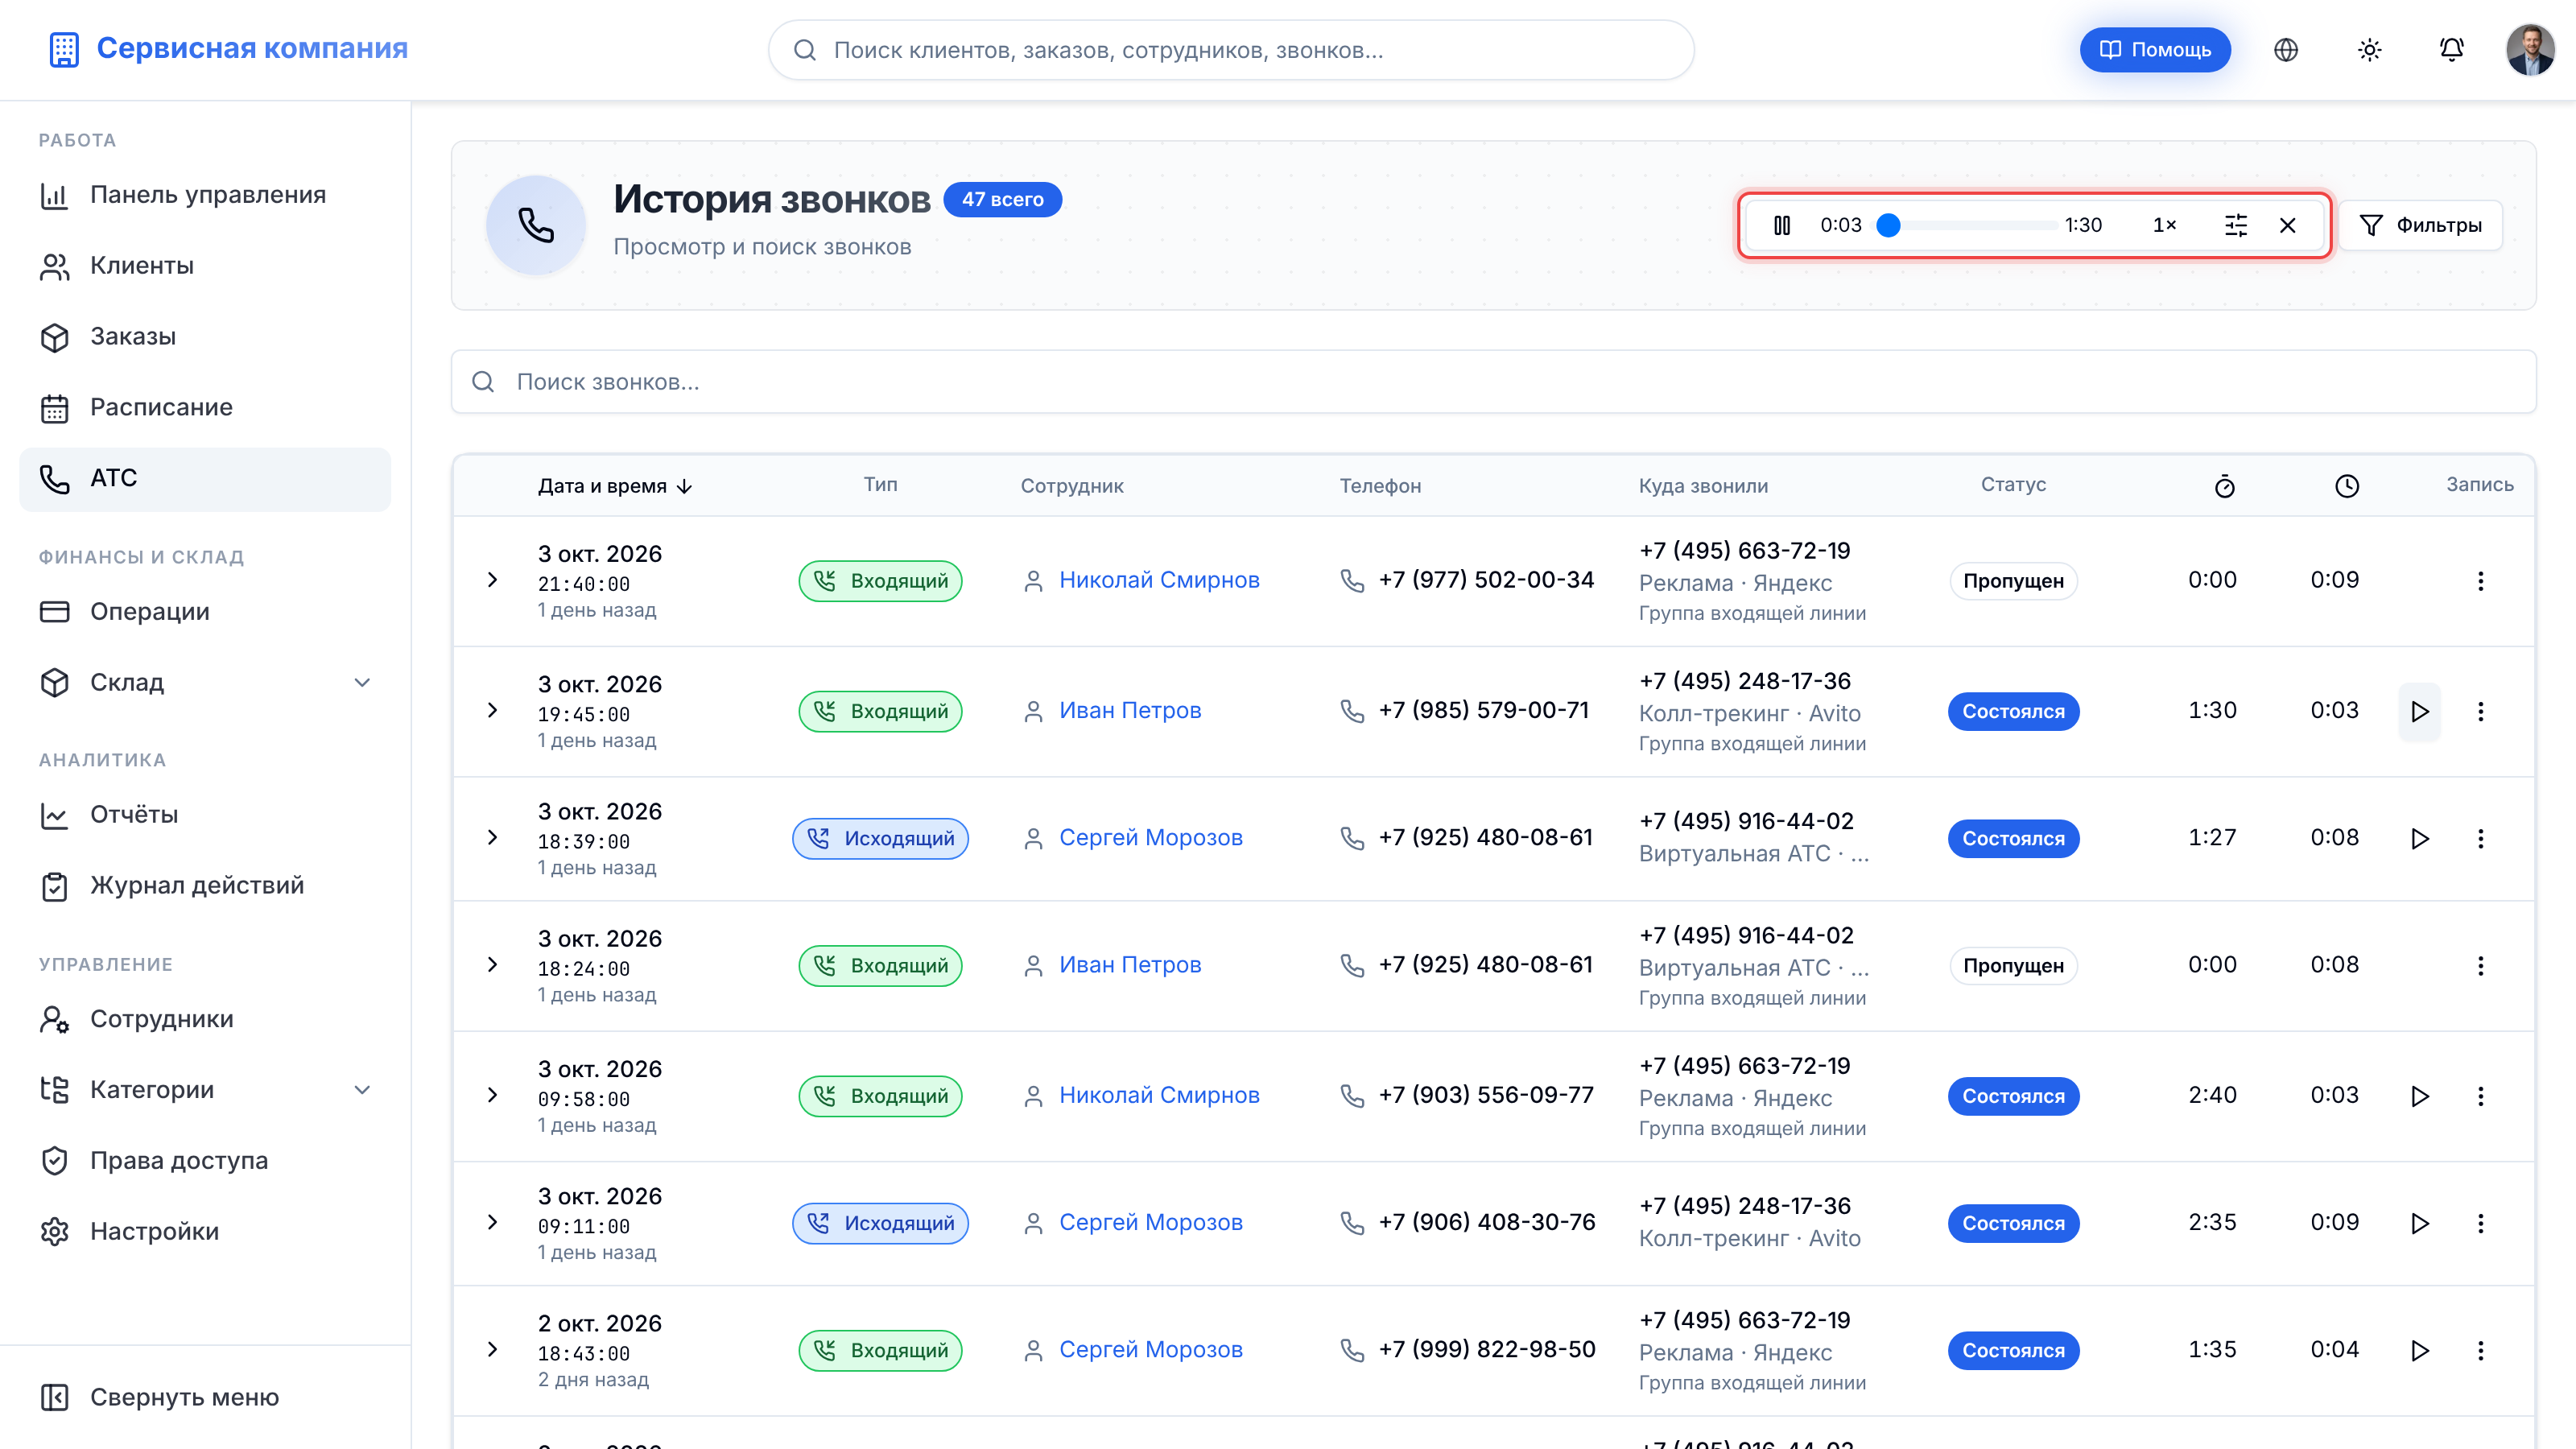Expand the 19:45:00 call row
This screenshot has height=1449, width=2576.
click(x=492, y=710)
